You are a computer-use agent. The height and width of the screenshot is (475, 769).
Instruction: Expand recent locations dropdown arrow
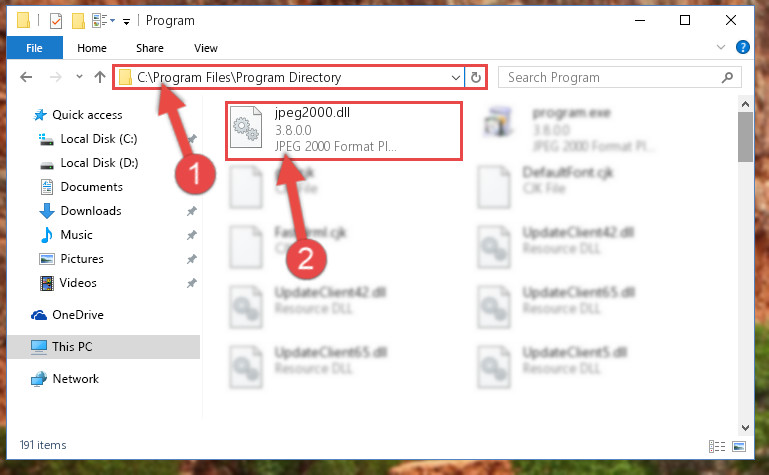79,76
